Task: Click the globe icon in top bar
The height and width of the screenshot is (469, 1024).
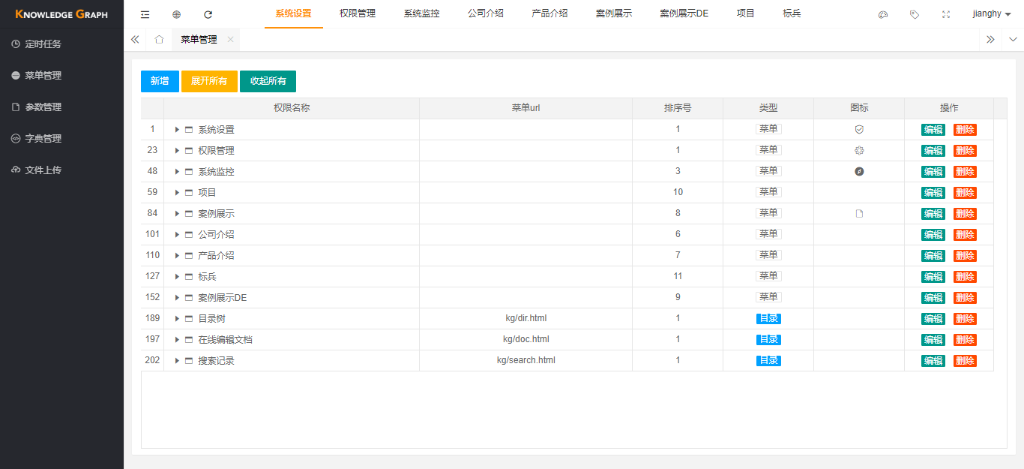Action: click(x=176, y=15)
